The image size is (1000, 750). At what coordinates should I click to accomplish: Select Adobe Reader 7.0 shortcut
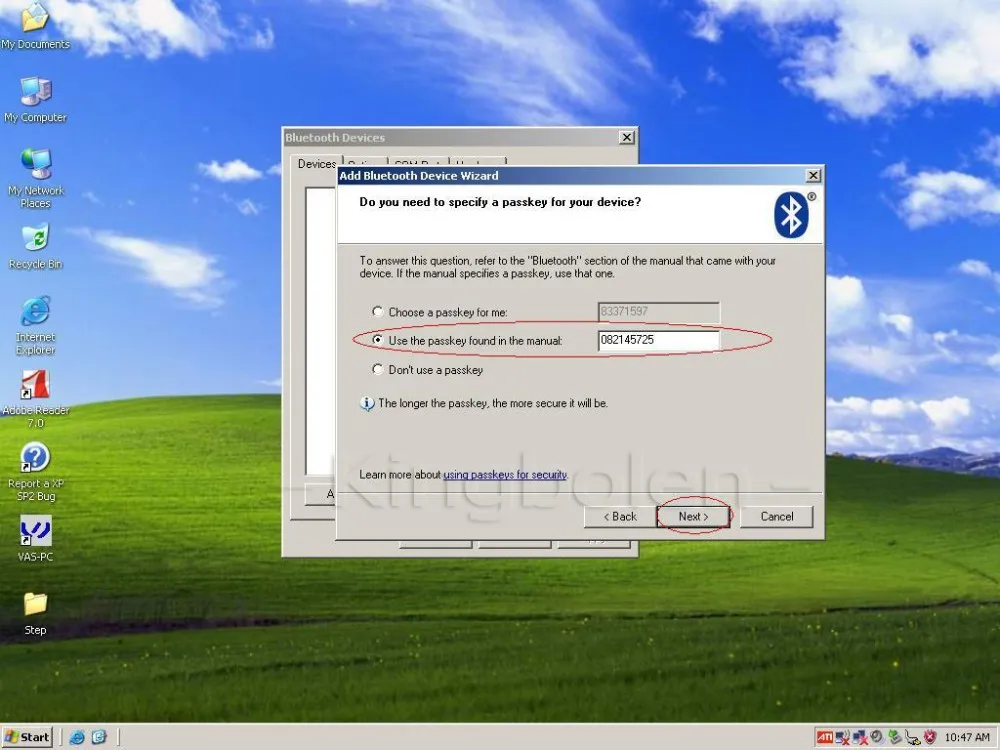click(x=35, y=399)
